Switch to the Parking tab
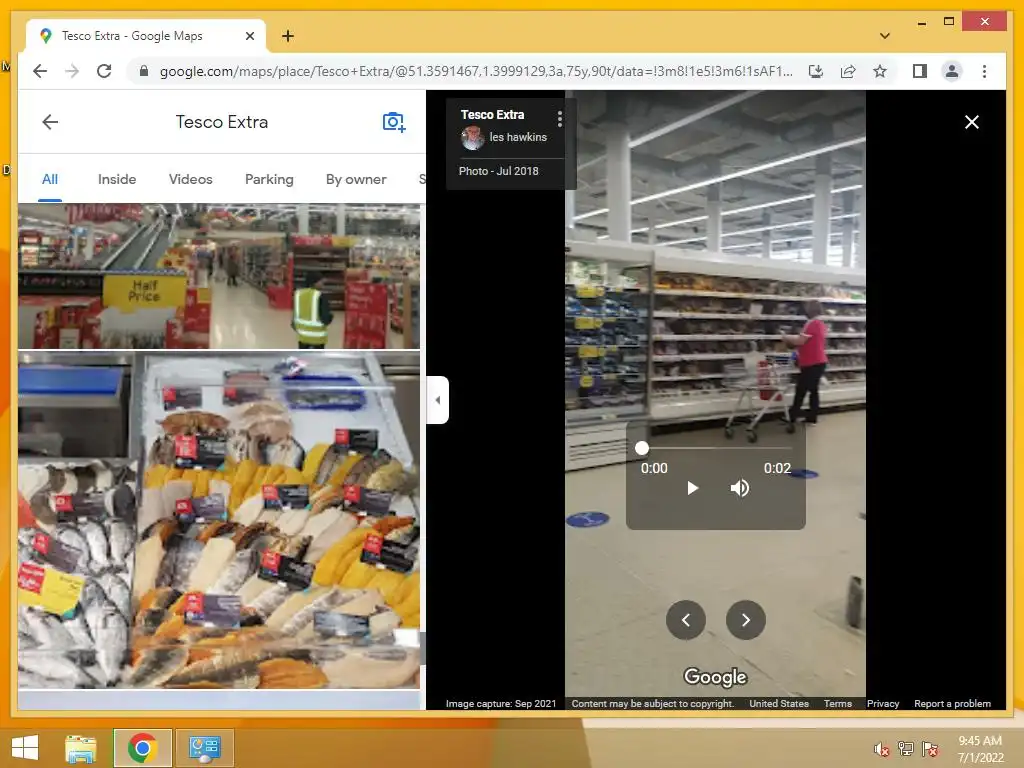 269,180
